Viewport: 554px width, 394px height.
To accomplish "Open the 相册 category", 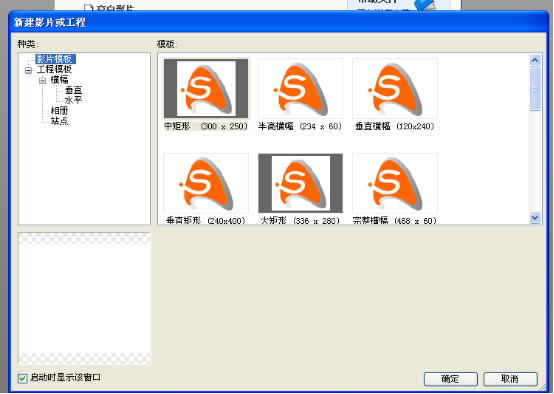I will coord(59,111).
